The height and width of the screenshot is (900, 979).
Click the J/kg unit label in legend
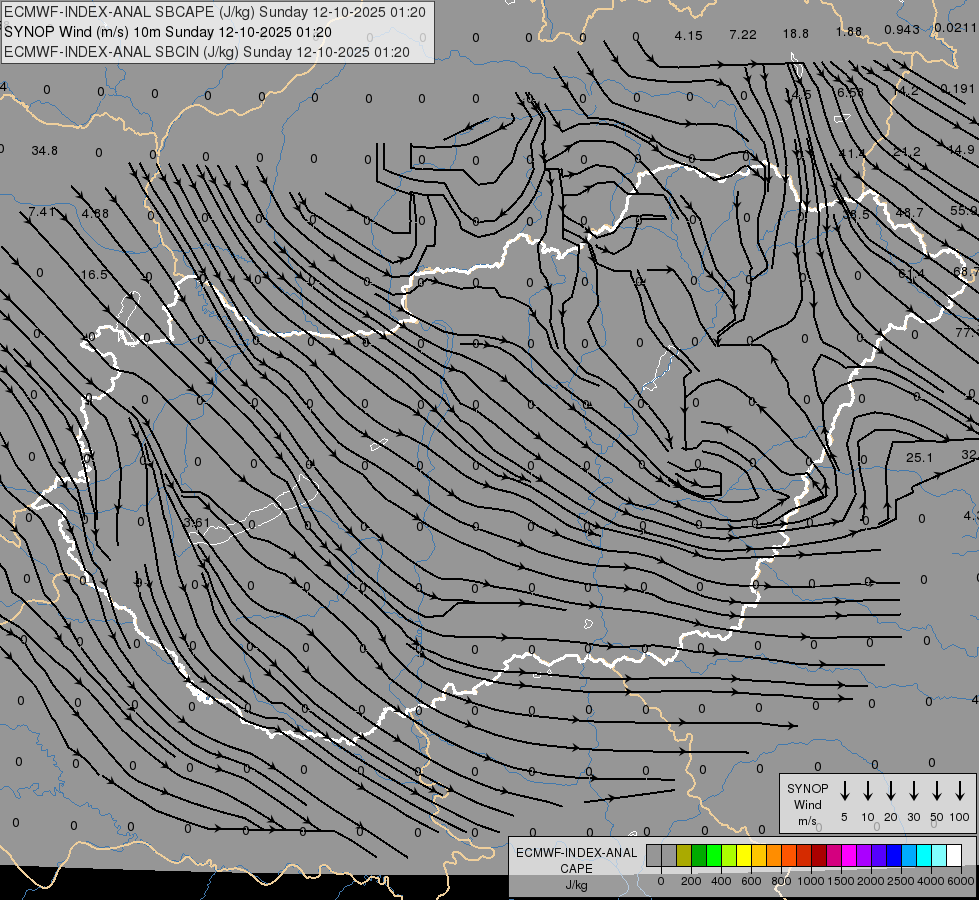576,885
